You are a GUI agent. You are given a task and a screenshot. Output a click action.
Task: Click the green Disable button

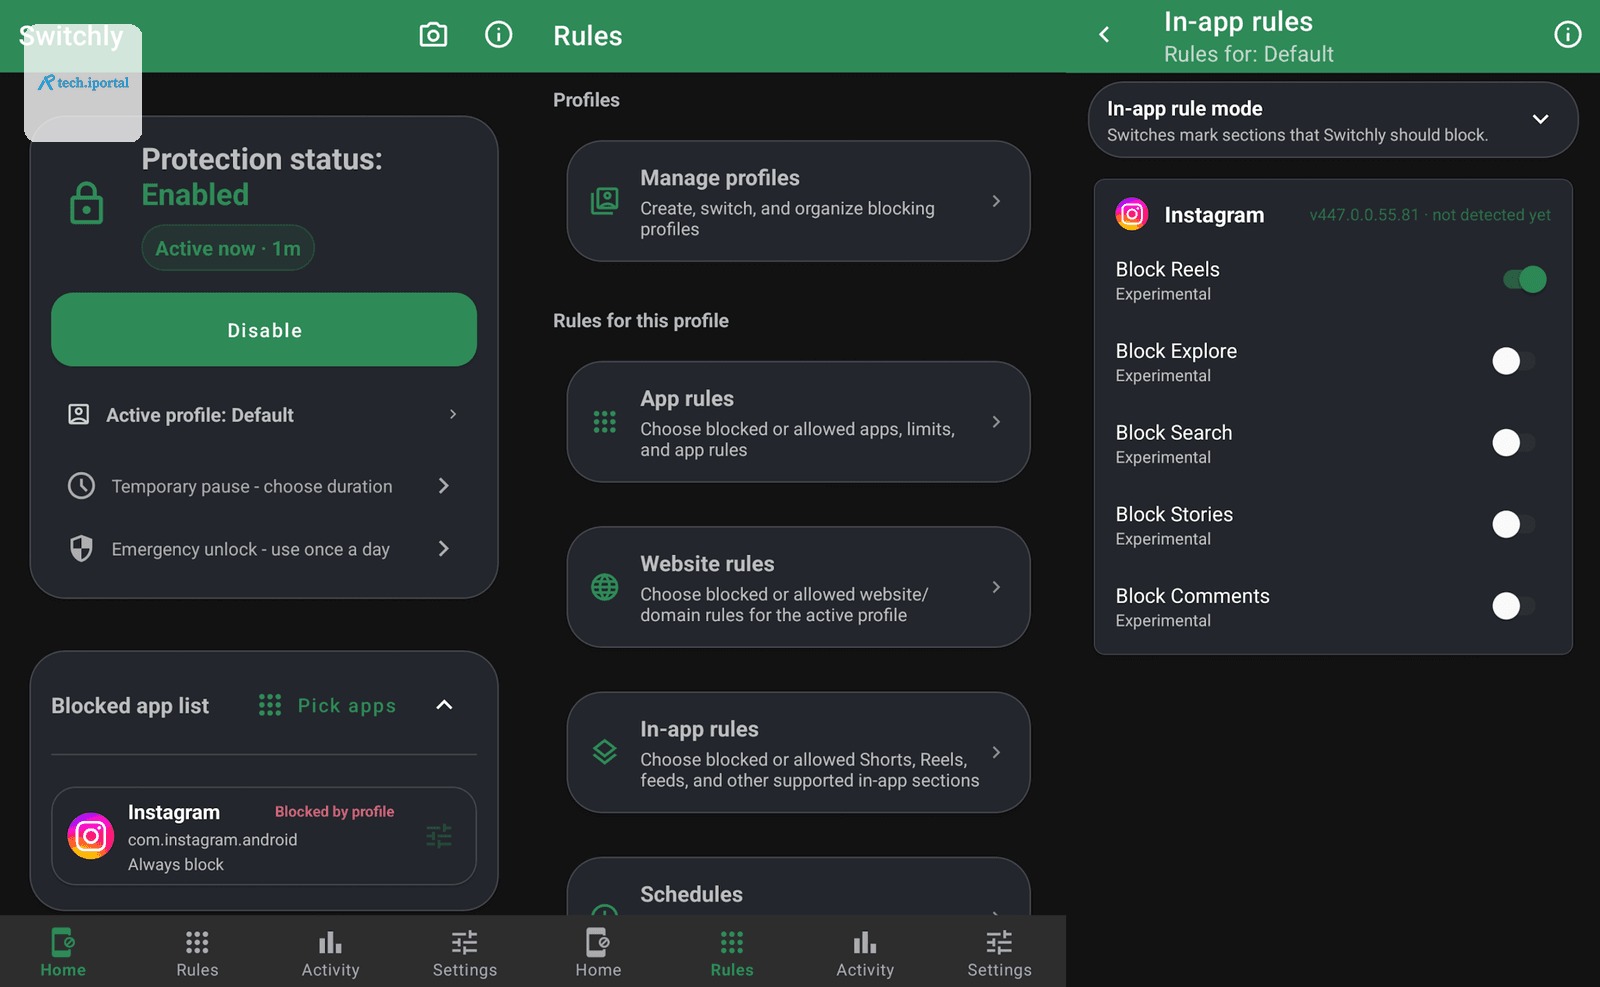264,330
